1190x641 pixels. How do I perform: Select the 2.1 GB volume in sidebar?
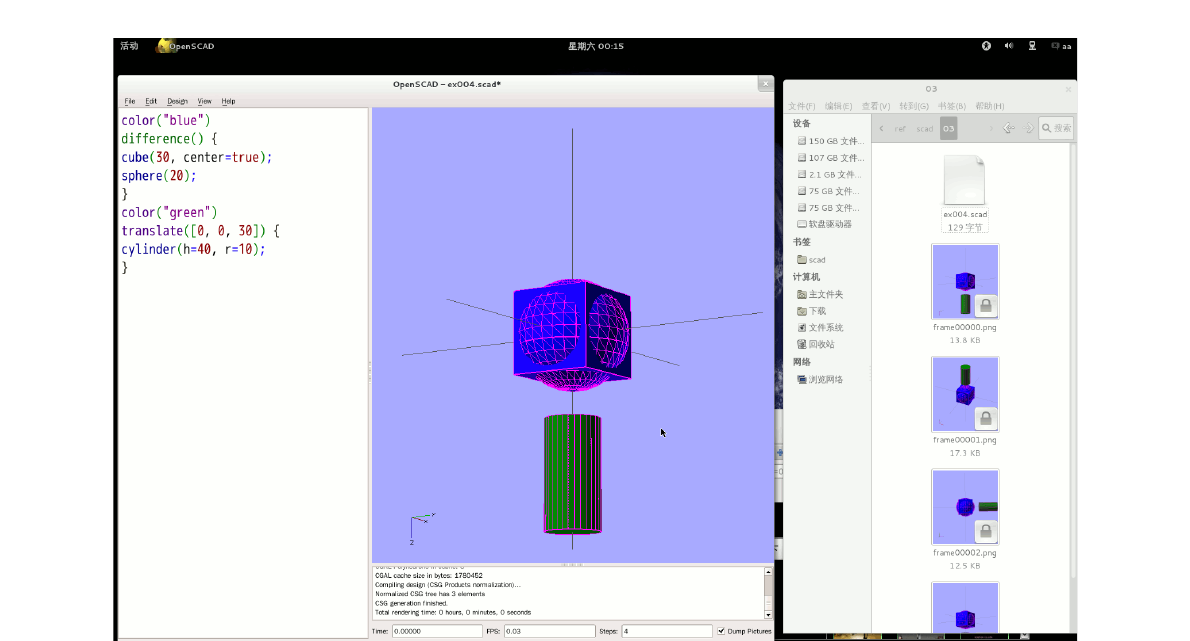point(830,174)
